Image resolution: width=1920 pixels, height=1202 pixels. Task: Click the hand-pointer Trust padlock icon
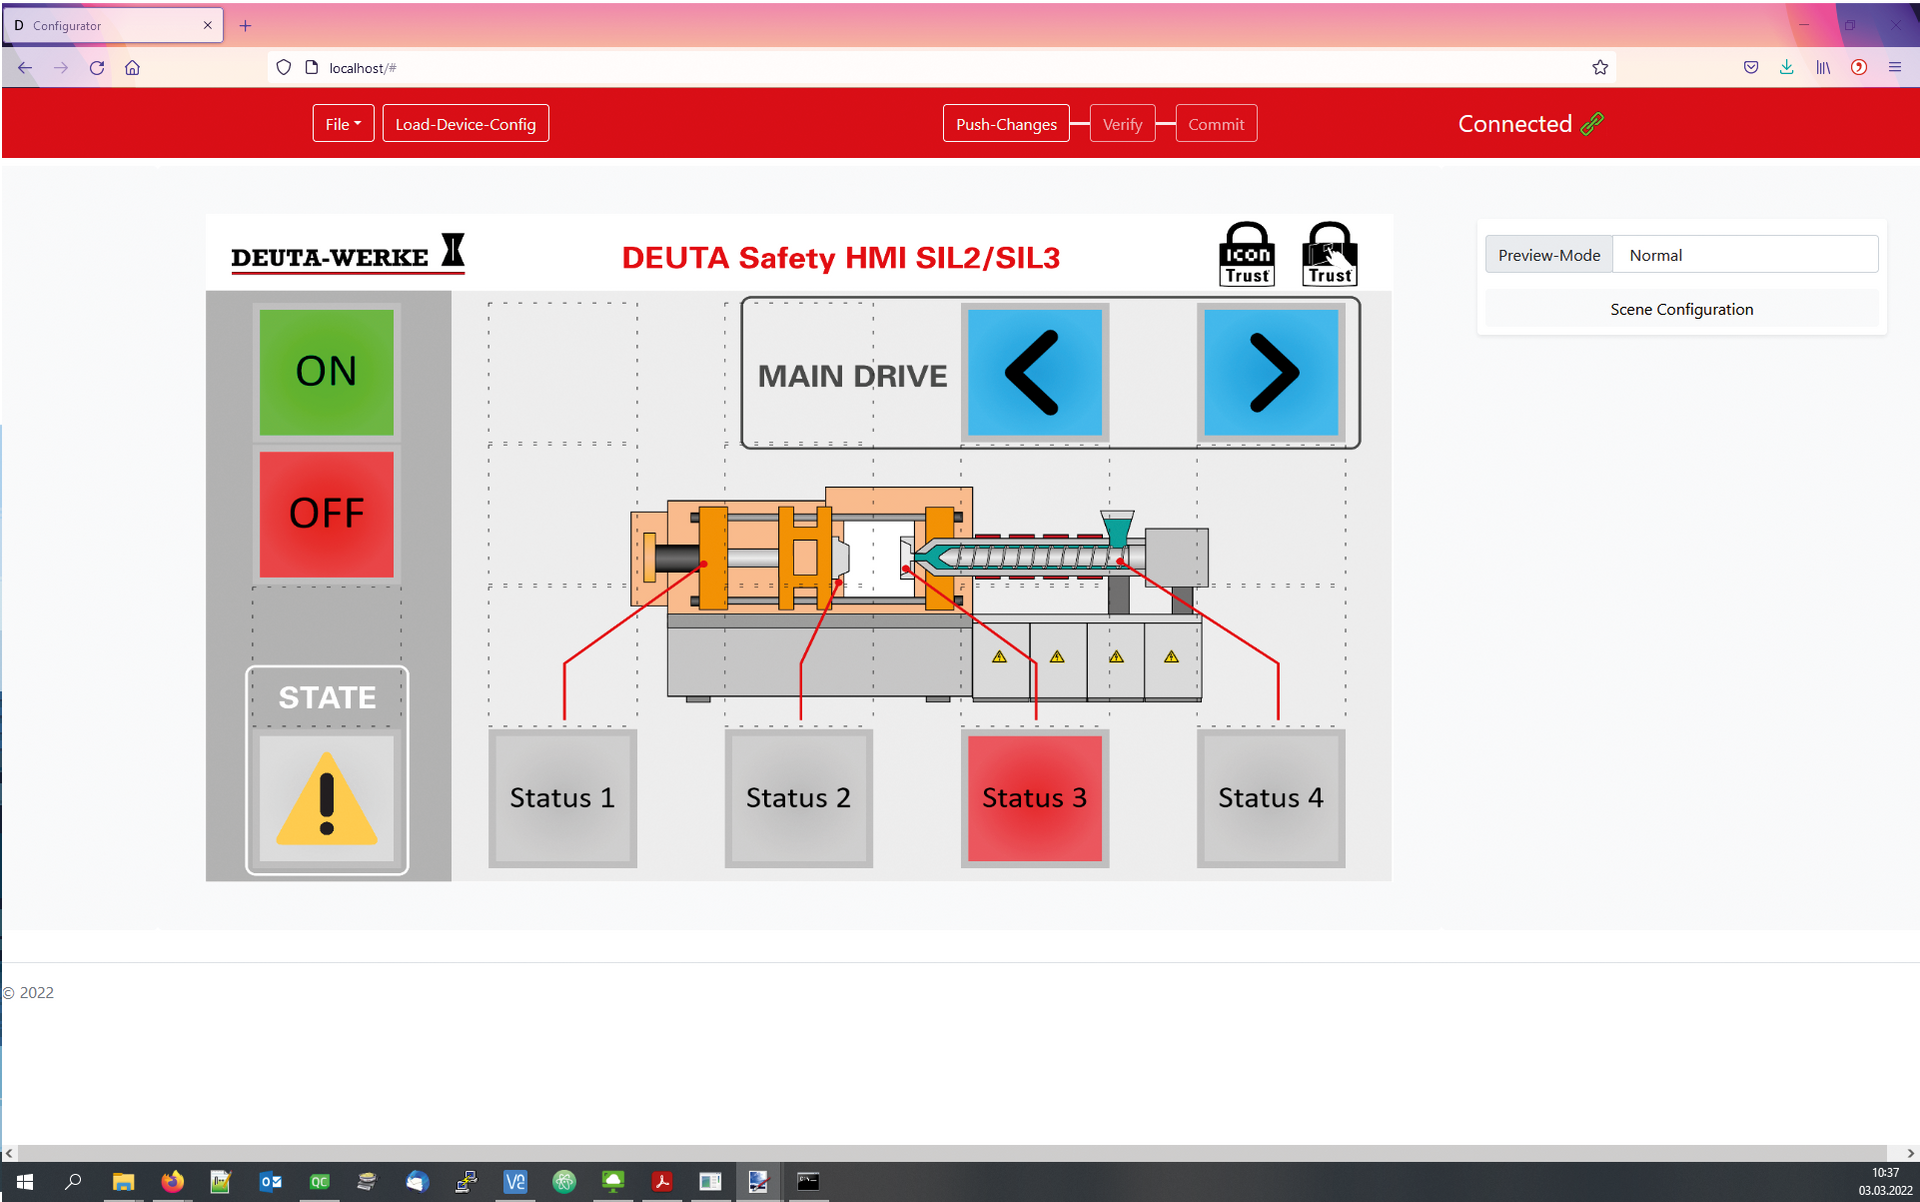pos(1329,254)
